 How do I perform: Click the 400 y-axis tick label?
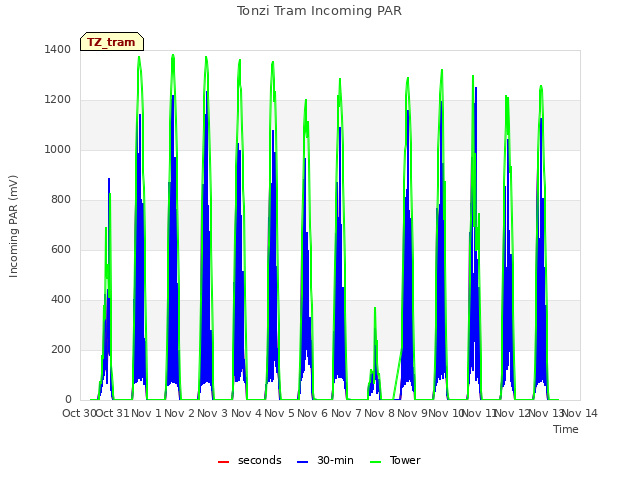(x=61, y=300)
